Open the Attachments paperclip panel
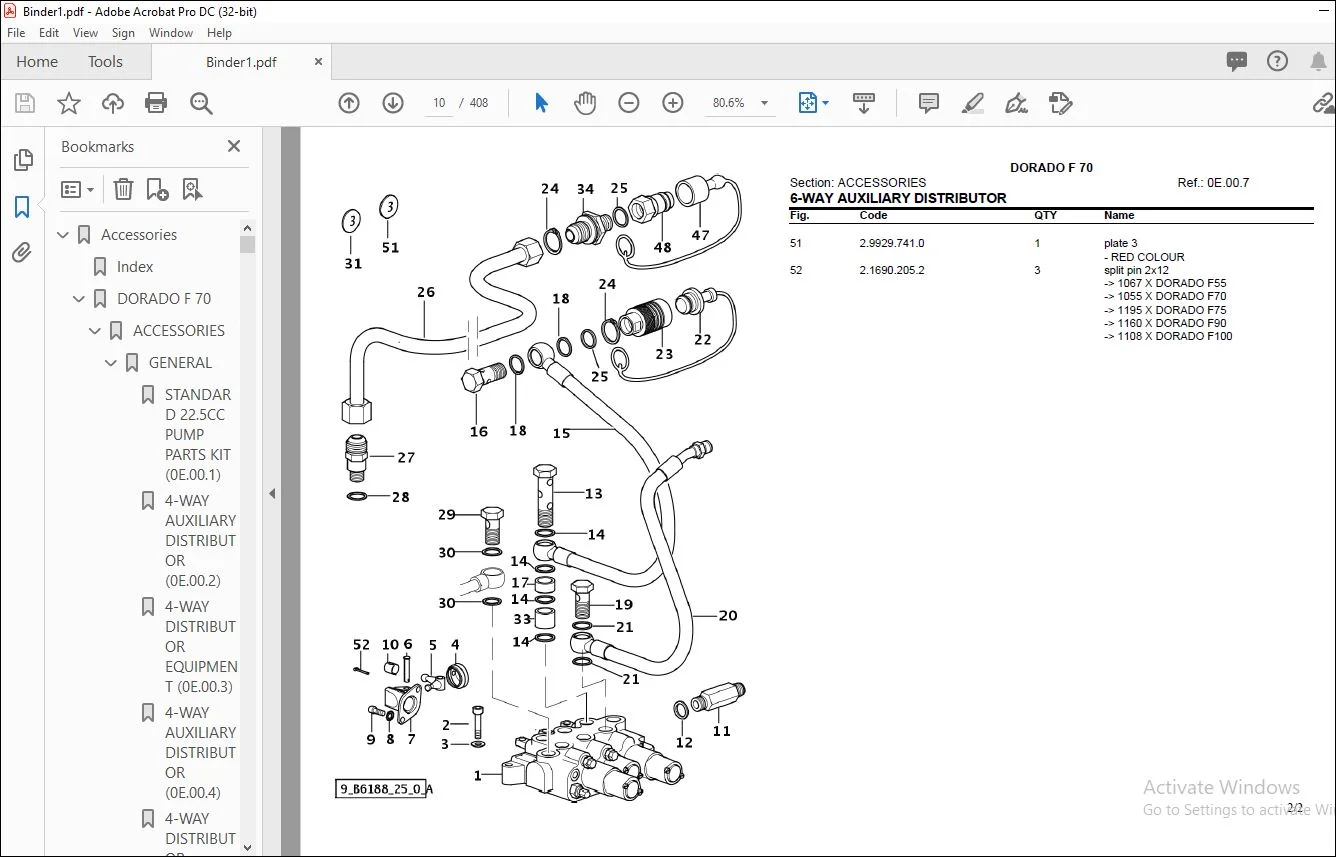The width and height of the screenshot is (1336, 857). [22, 253]
